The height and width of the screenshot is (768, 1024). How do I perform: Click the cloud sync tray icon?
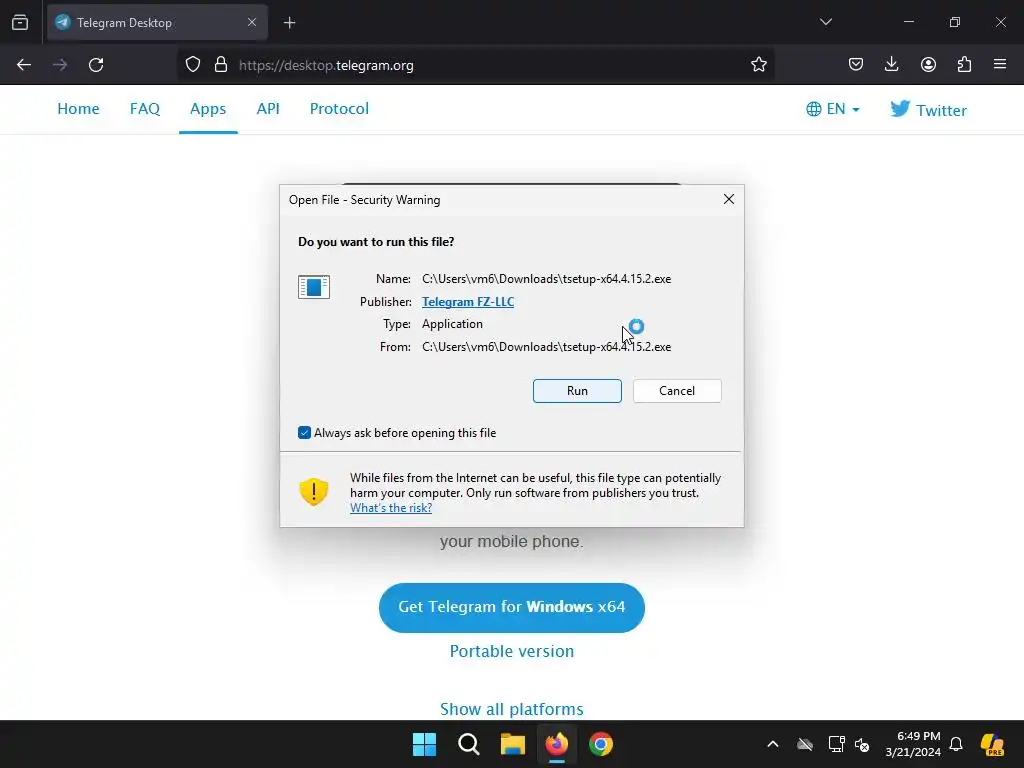805,744
